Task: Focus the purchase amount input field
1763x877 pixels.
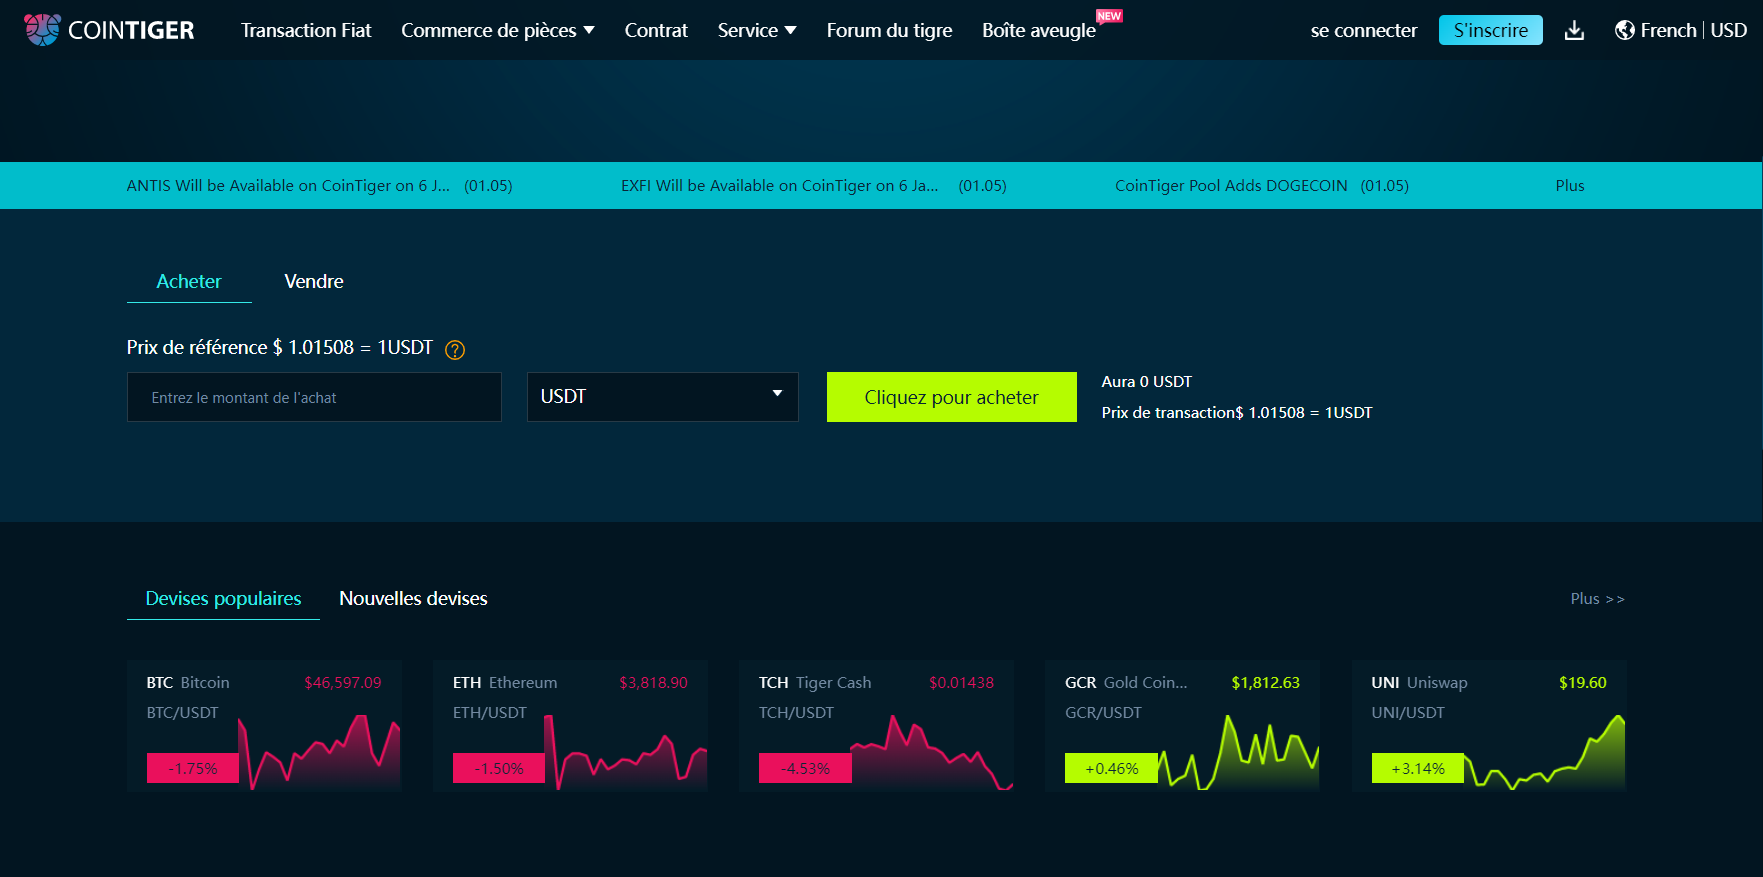Action: 314,397
